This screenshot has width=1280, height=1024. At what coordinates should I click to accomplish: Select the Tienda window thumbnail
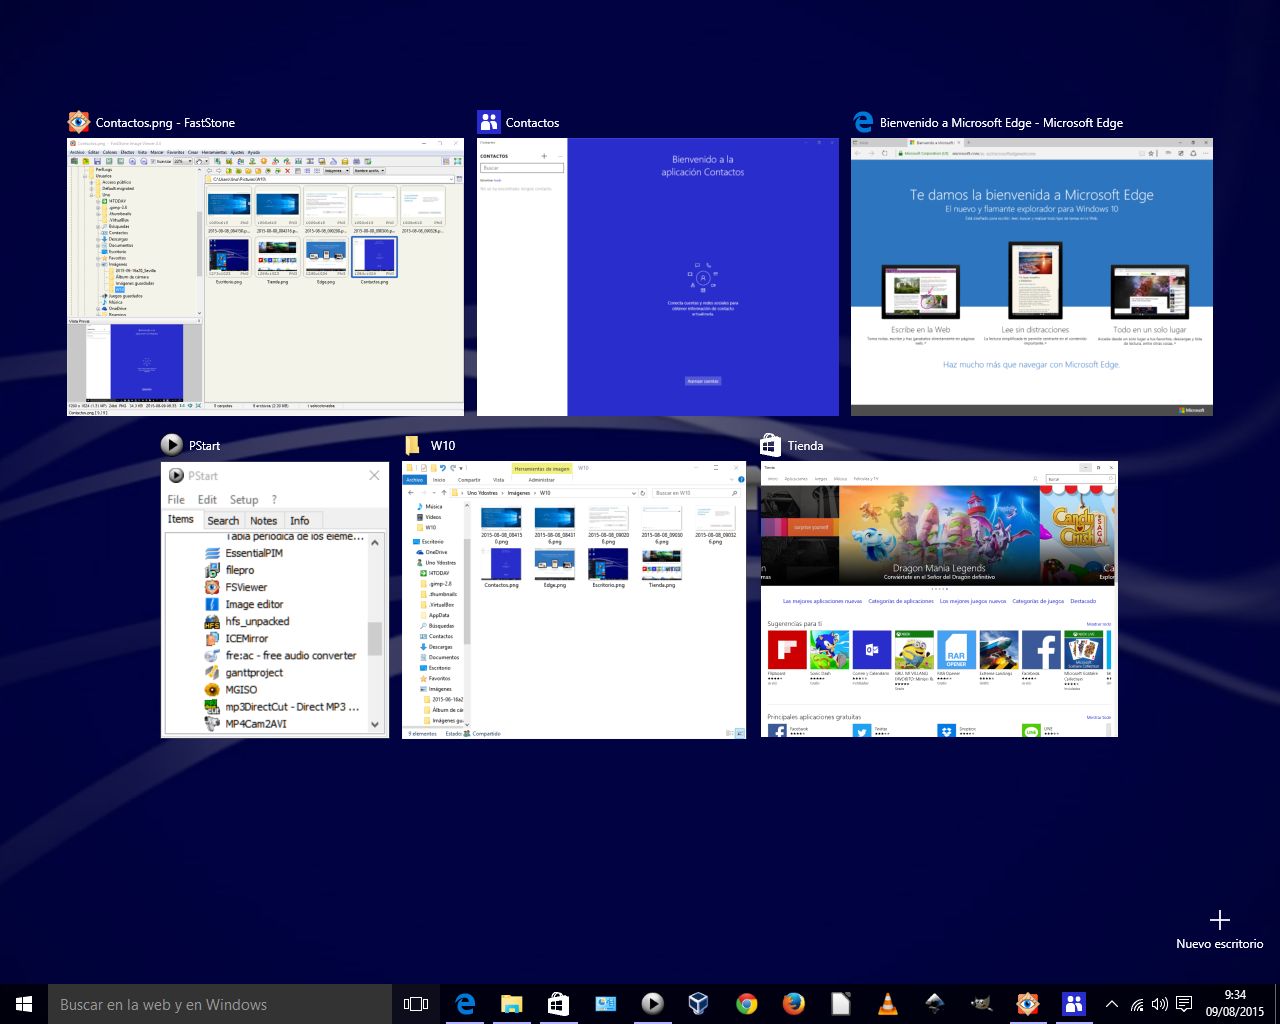[939, 600]
